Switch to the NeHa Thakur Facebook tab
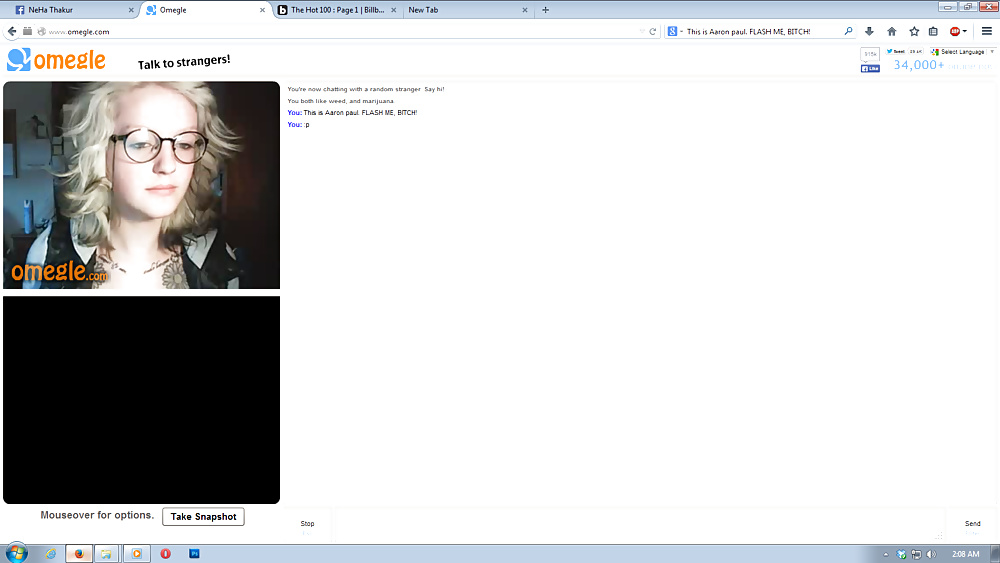 [x=71, y=10]
